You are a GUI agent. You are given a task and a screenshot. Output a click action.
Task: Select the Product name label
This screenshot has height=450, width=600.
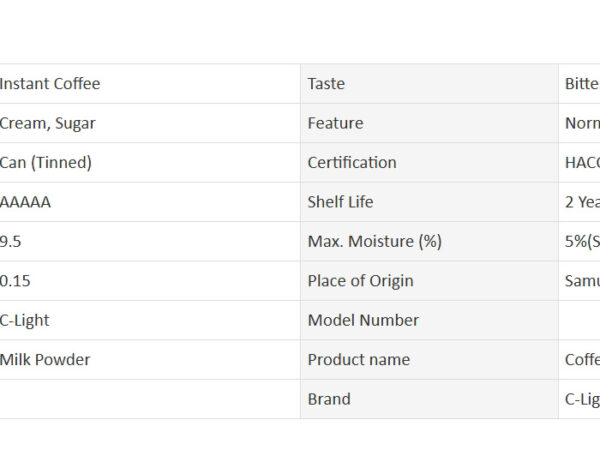pyautogui.click(x=359, y=360)
